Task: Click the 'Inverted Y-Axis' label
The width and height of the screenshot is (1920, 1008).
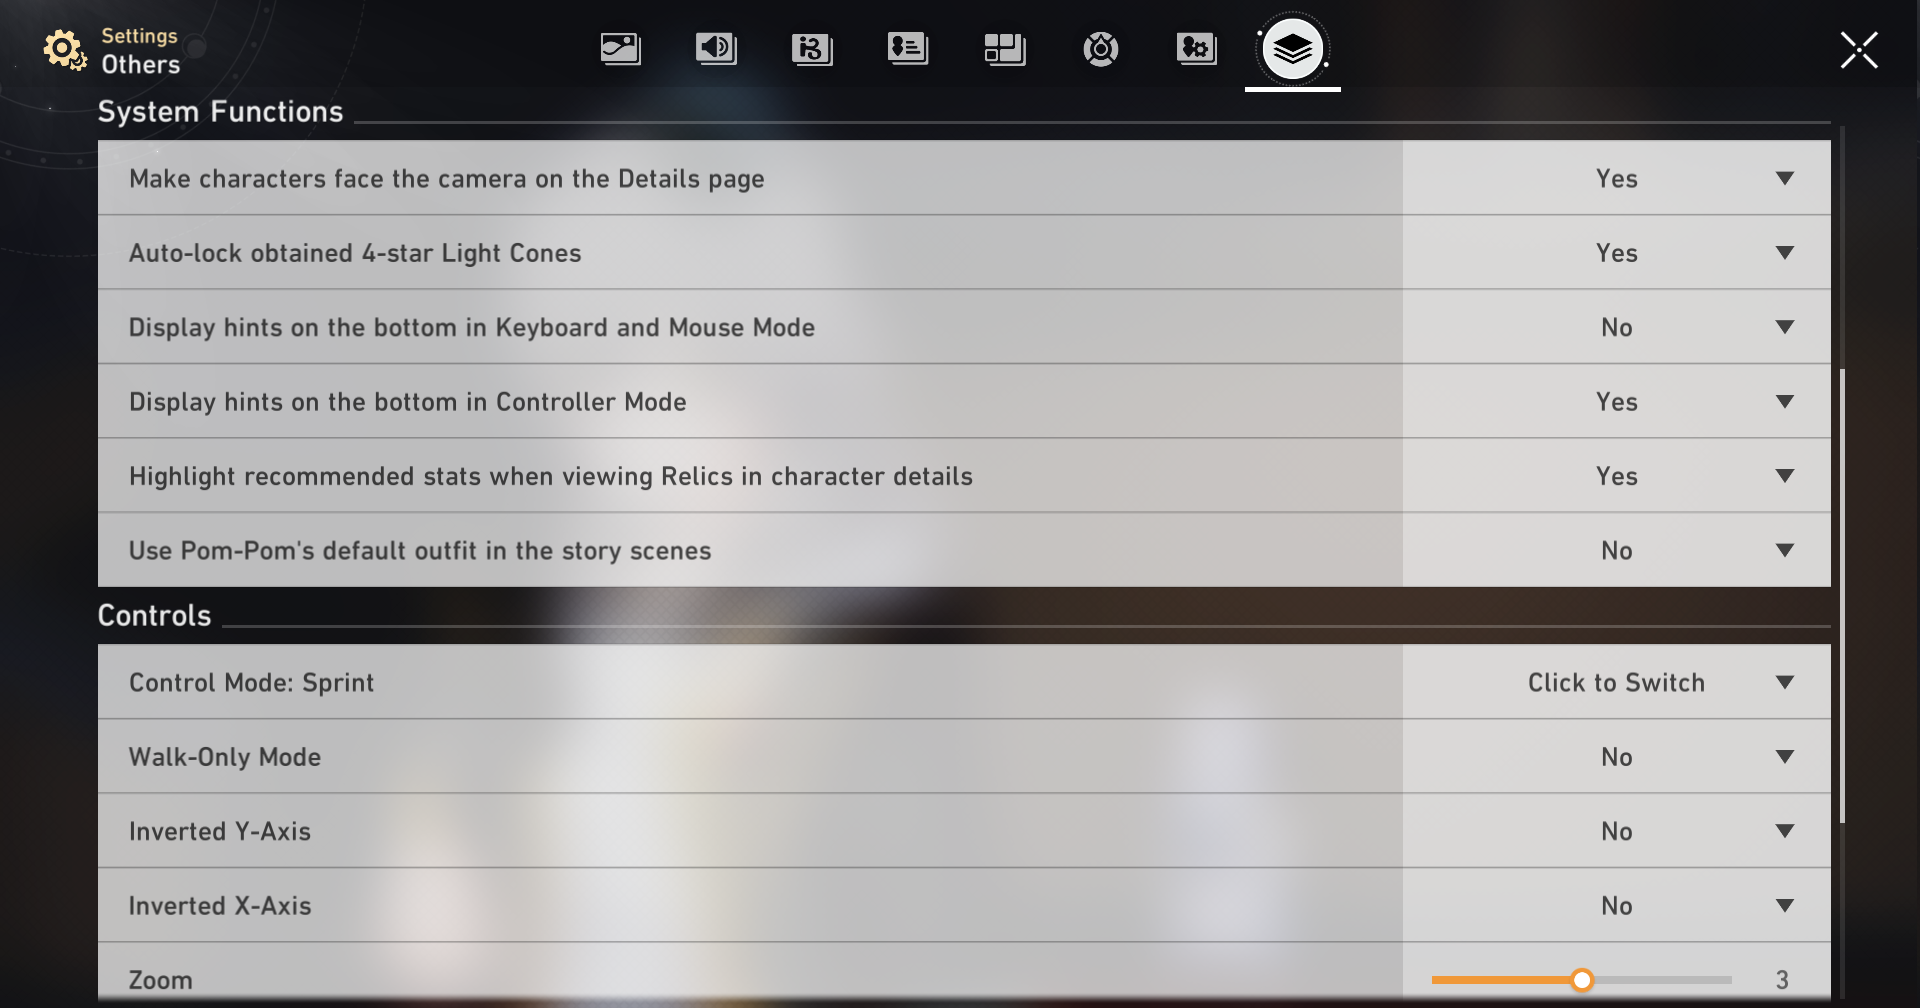Action: (x=220, y=831)
